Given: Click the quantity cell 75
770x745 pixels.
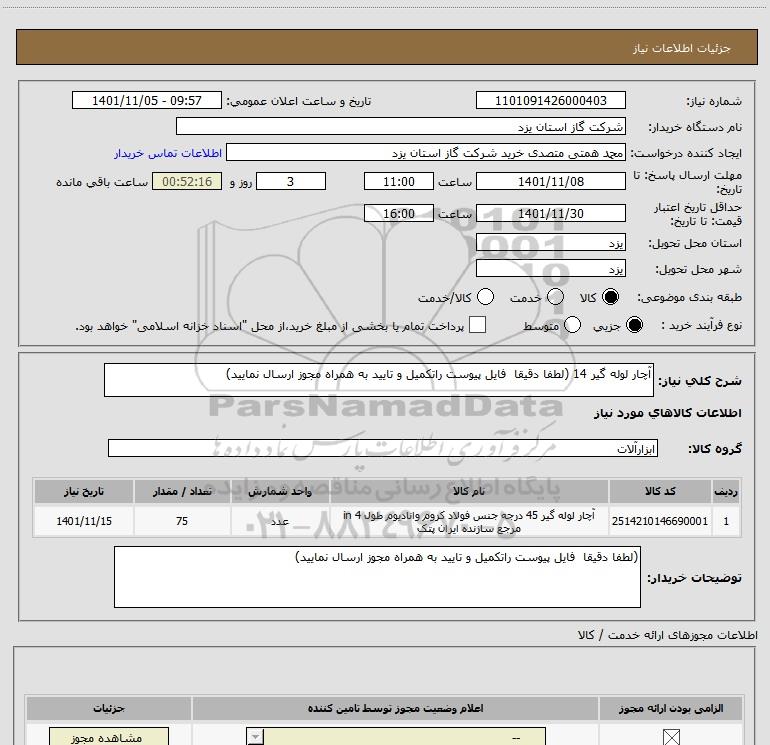Looking at the screenshot, I should click(182, 521).
